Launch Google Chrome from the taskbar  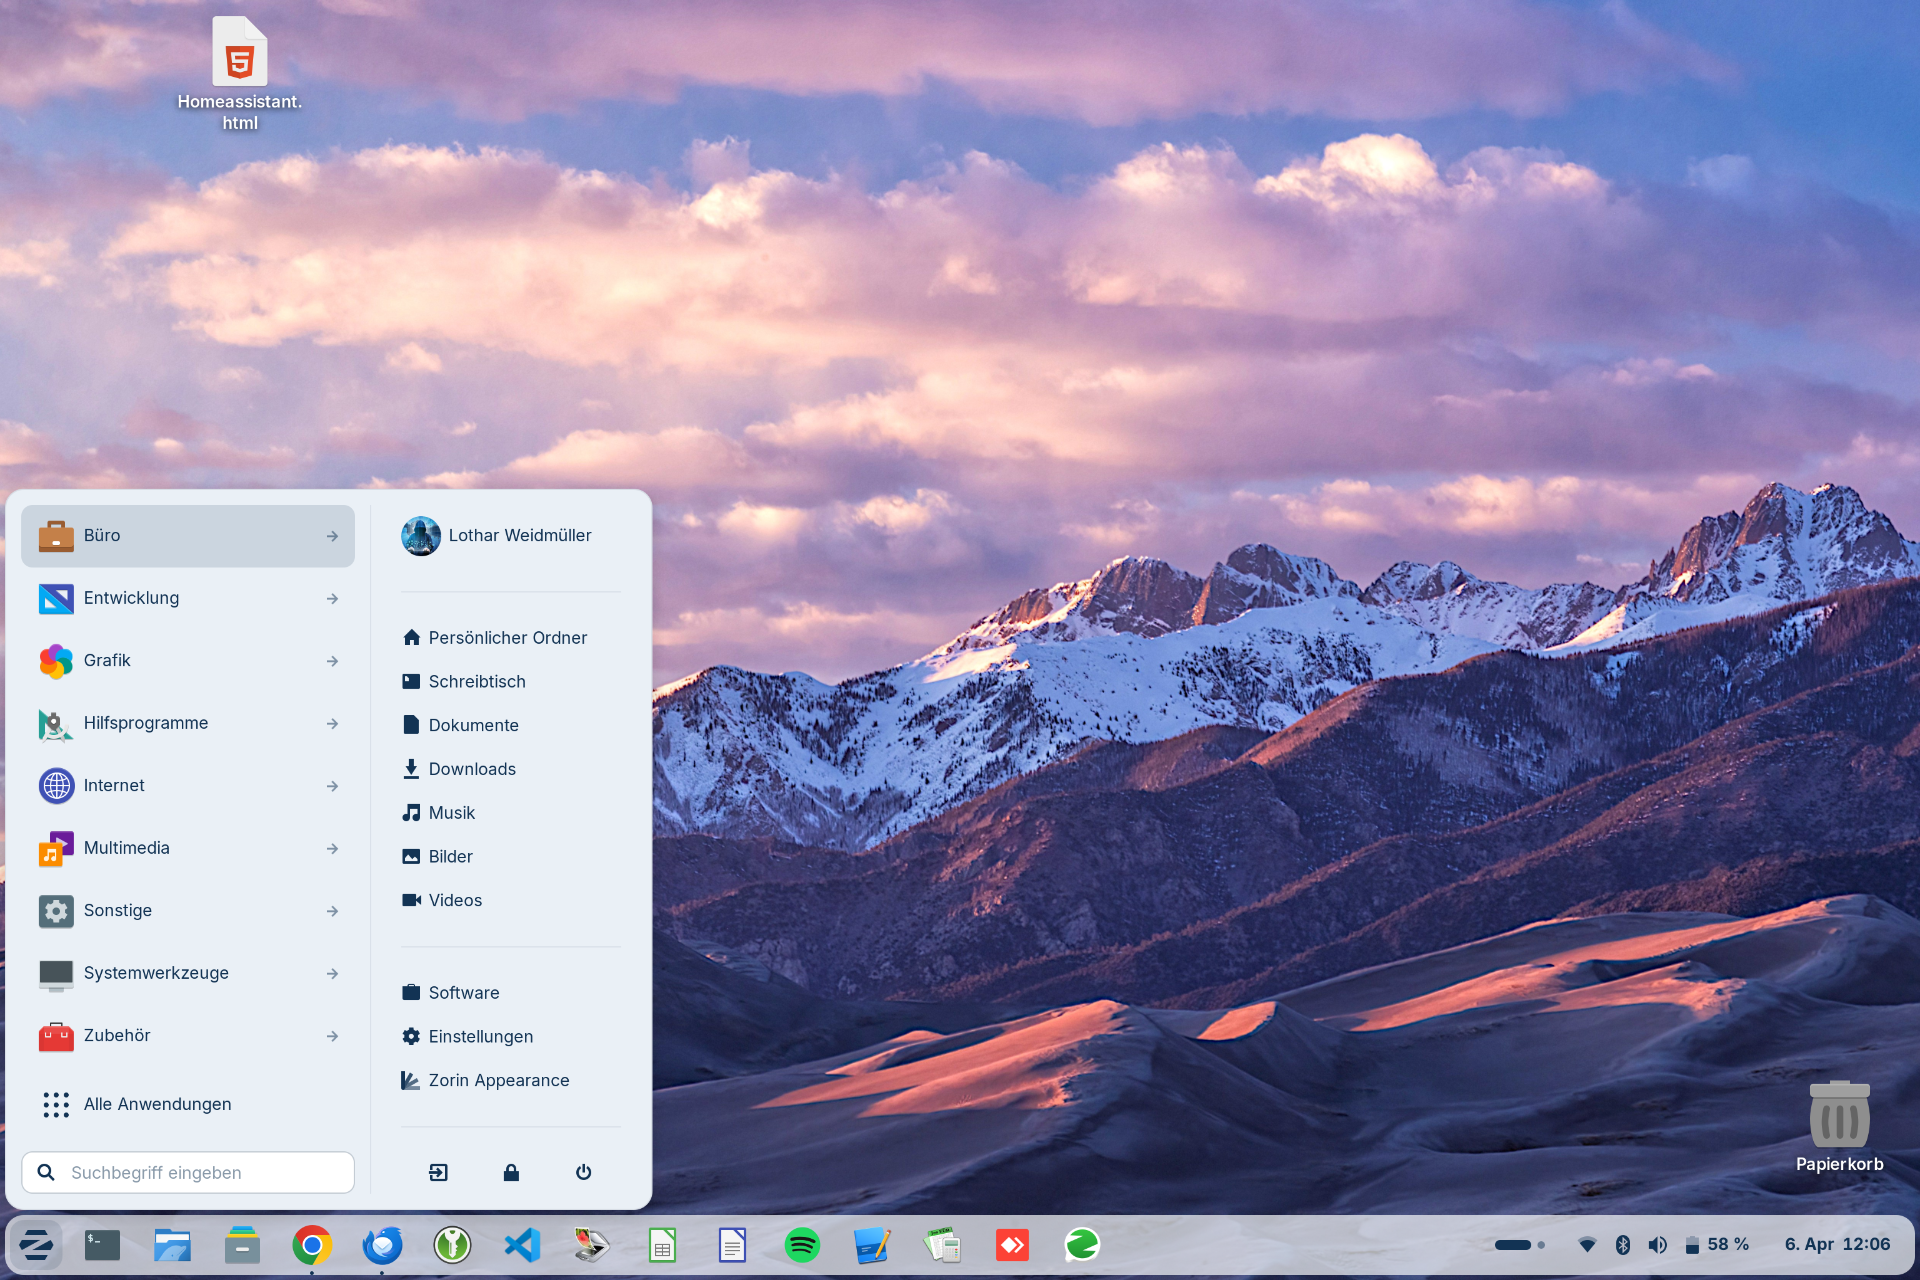(x=312, y=1245)
